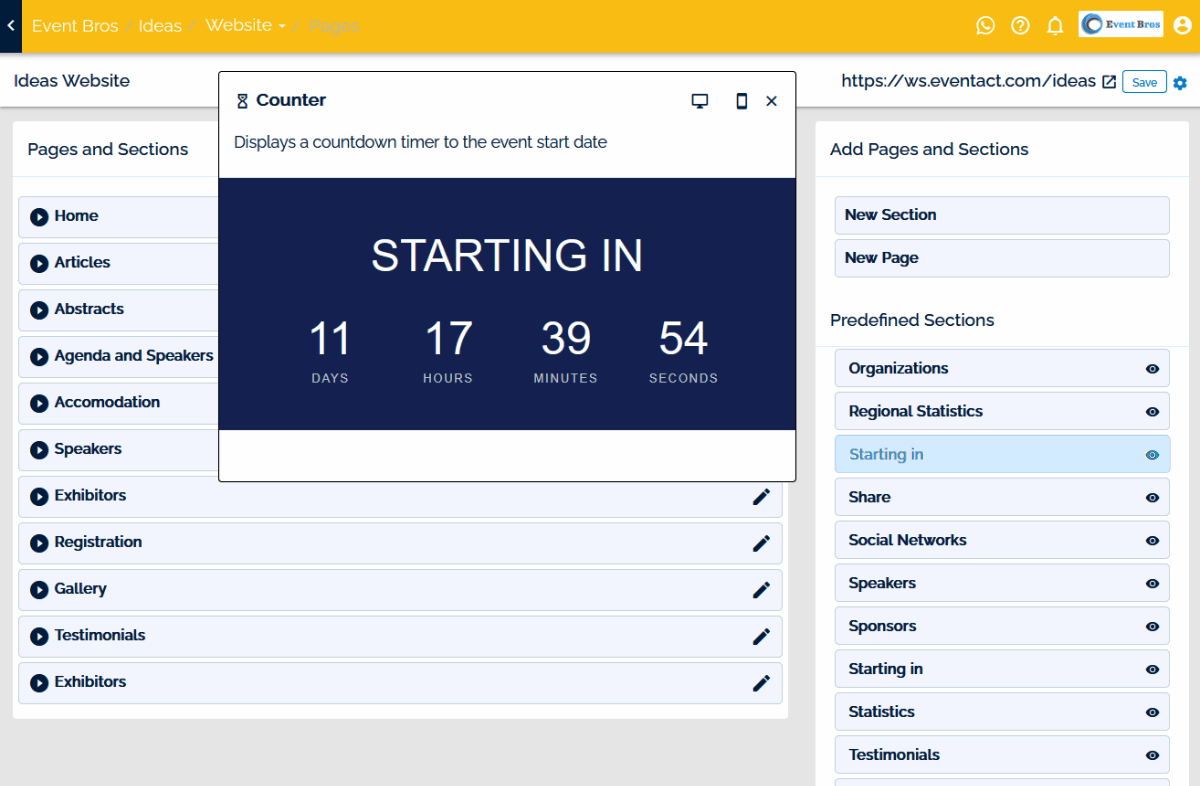Image resolution: width=1200 pixels, height=786 pixels.
Task: Click edit pencil for Gallery page
Action: [x=761, y=590]
